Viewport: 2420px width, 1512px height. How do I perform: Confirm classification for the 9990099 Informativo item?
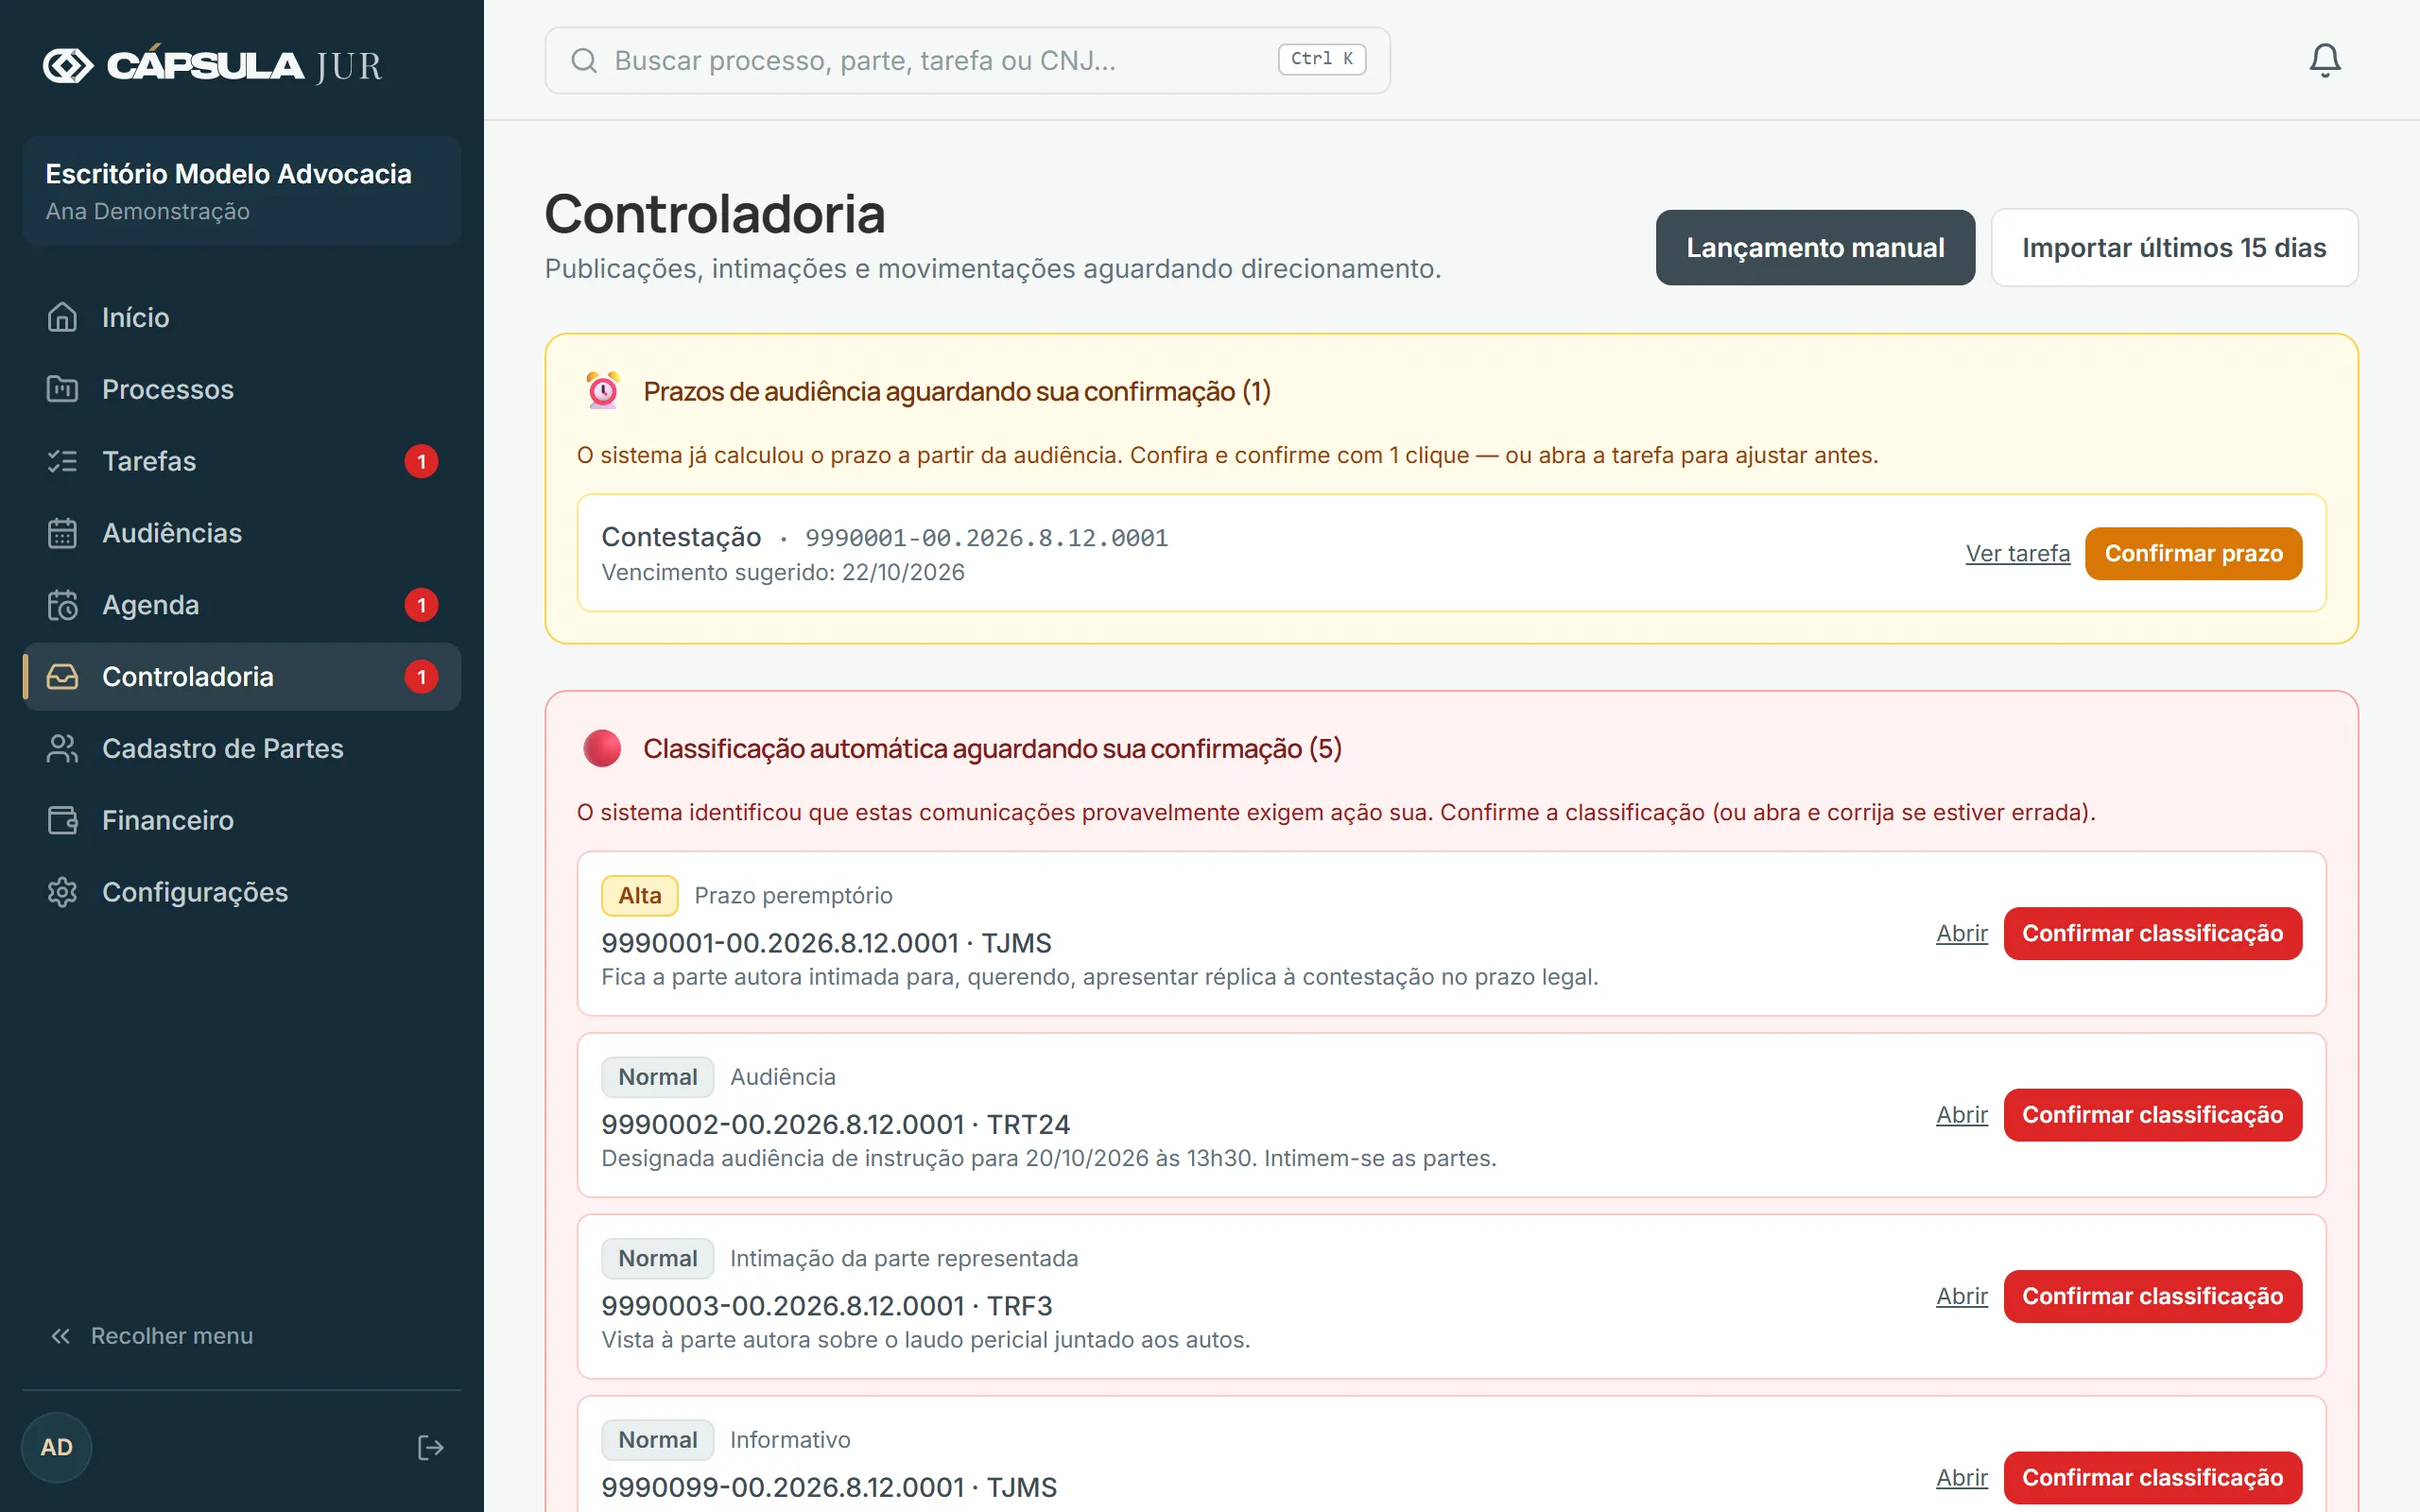(2152, 1477)
